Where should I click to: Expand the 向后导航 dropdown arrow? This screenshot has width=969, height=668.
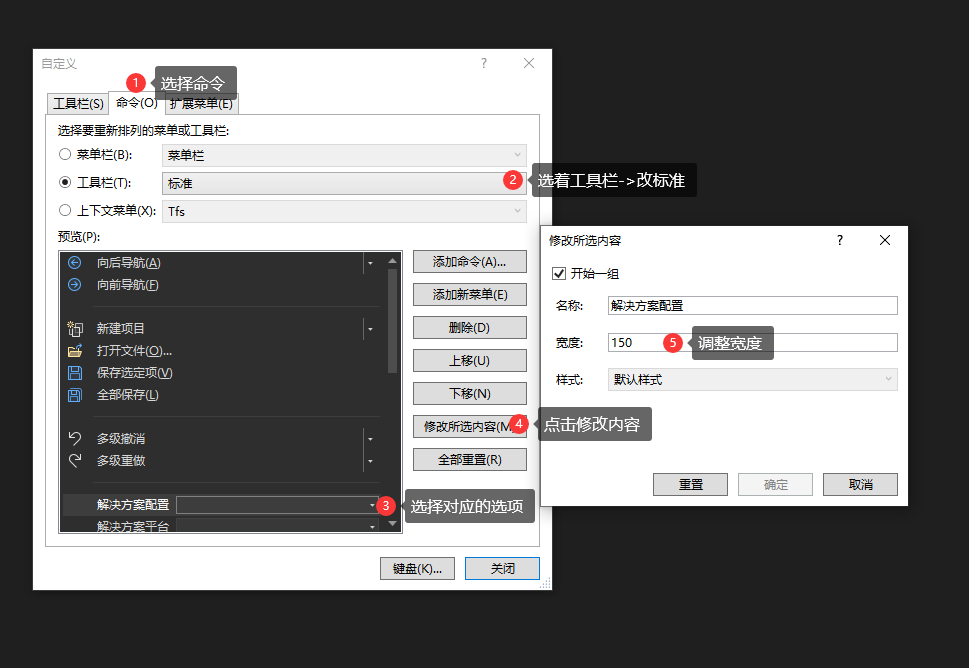pyautogui.click(x=370, y=263)
